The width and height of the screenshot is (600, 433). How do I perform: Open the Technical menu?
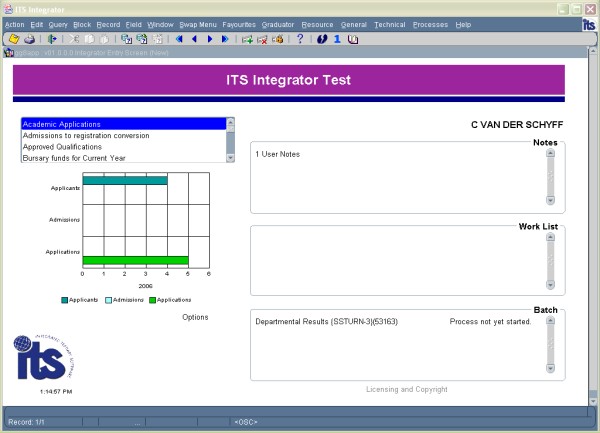[390, 25]
